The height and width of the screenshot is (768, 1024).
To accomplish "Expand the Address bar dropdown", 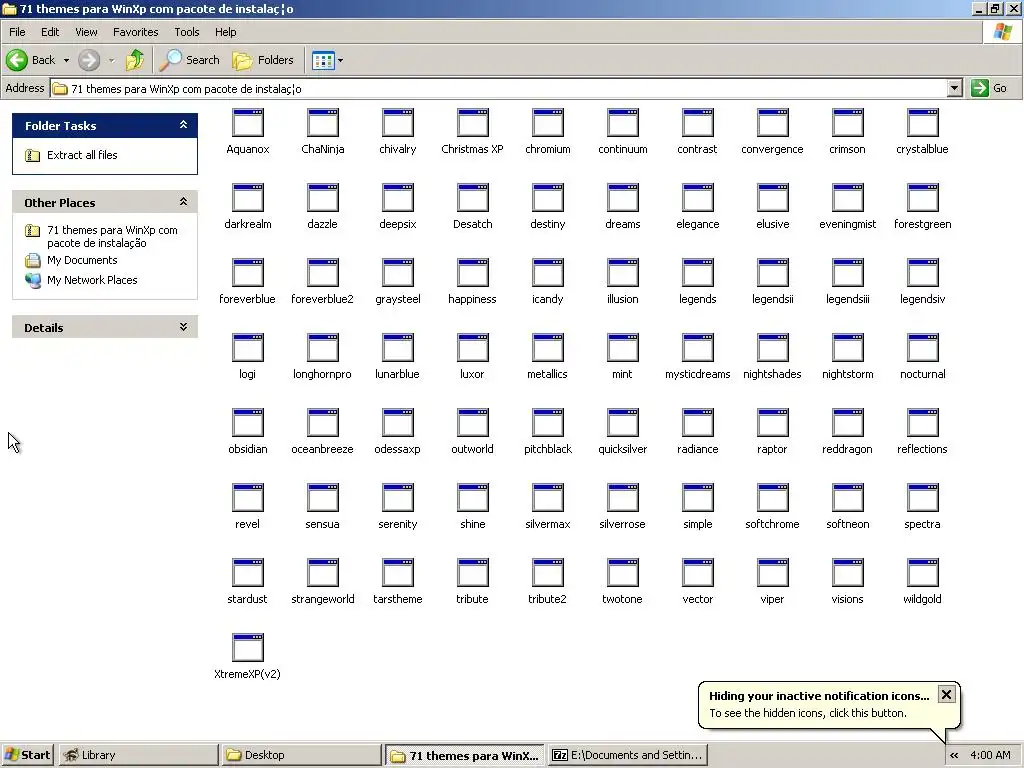I will click(x=954, y=88).
